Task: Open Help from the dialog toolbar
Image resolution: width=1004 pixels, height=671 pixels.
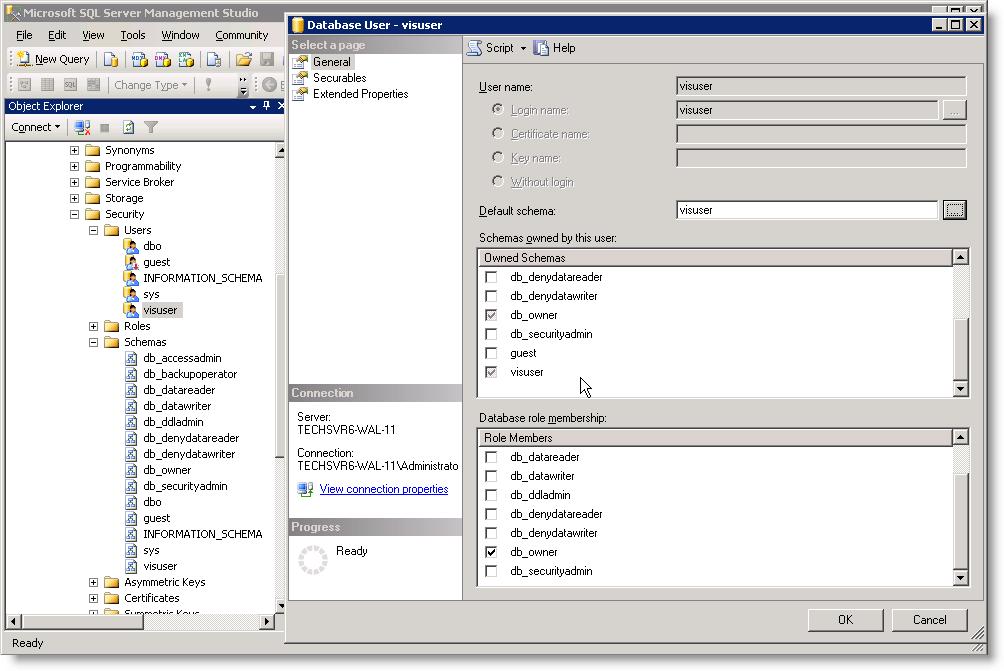Action: coord(555,48)
